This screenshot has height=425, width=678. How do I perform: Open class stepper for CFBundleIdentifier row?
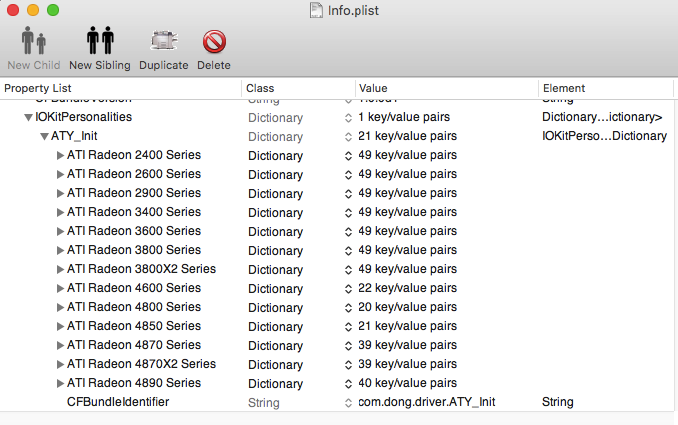pos(348,403)
